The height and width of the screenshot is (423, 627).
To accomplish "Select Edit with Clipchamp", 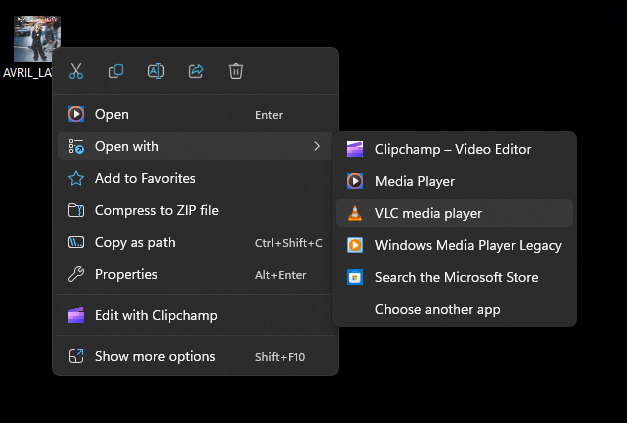I will click(x=195, y=315).
